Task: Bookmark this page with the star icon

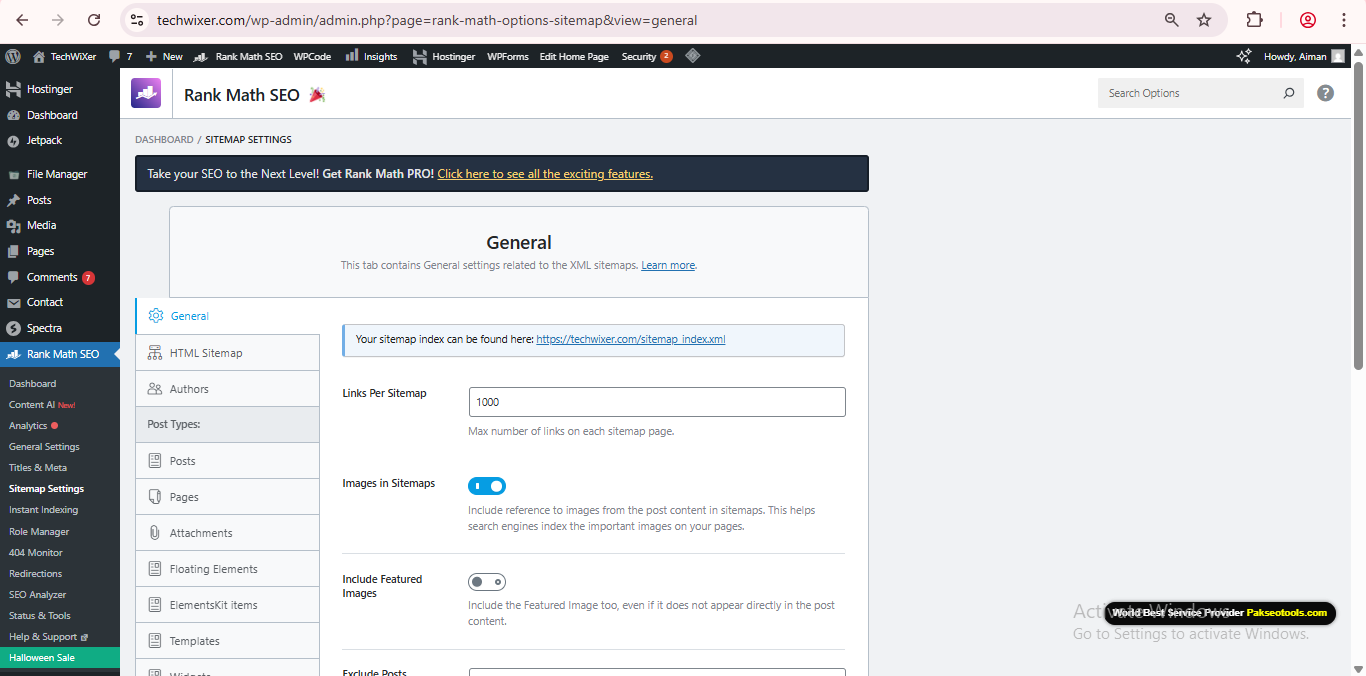Action: click(x=1204, y=20)
